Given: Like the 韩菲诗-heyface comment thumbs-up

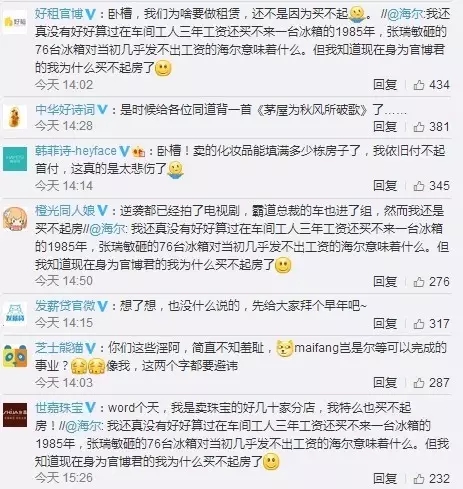Looking at the screenshot, I should pyautogui.click(x=419, y=186).
